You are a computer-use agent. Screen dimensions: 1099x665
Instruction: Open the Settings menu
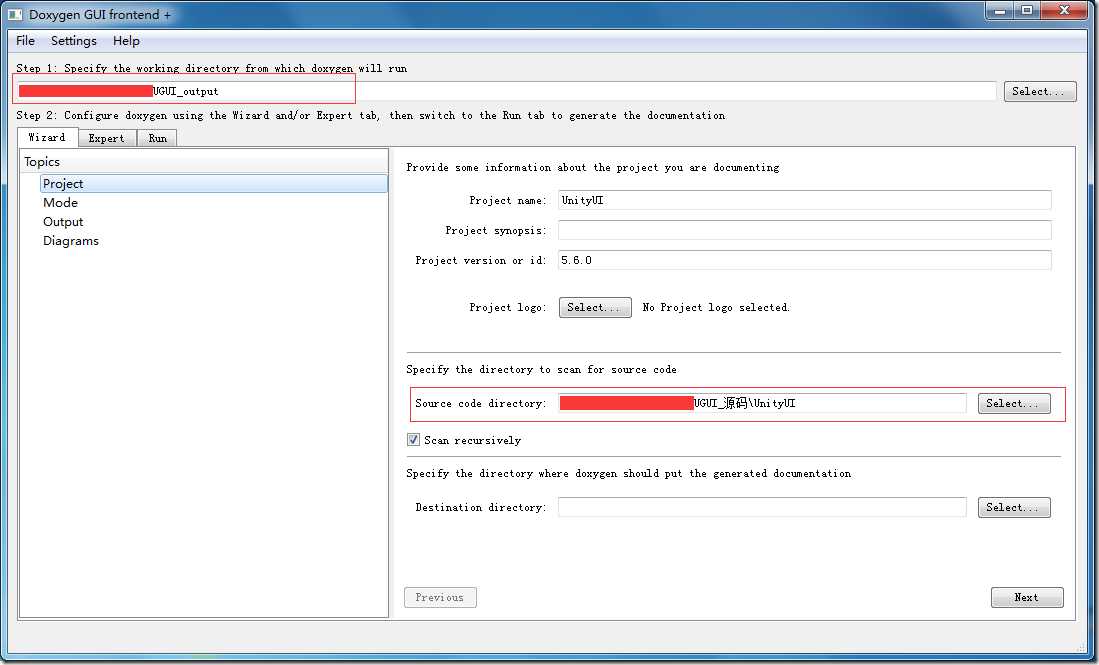(x=74, y=41)
